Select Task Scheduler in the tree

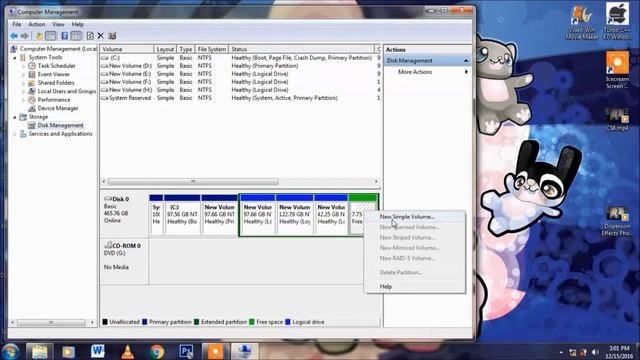(56, 66)
